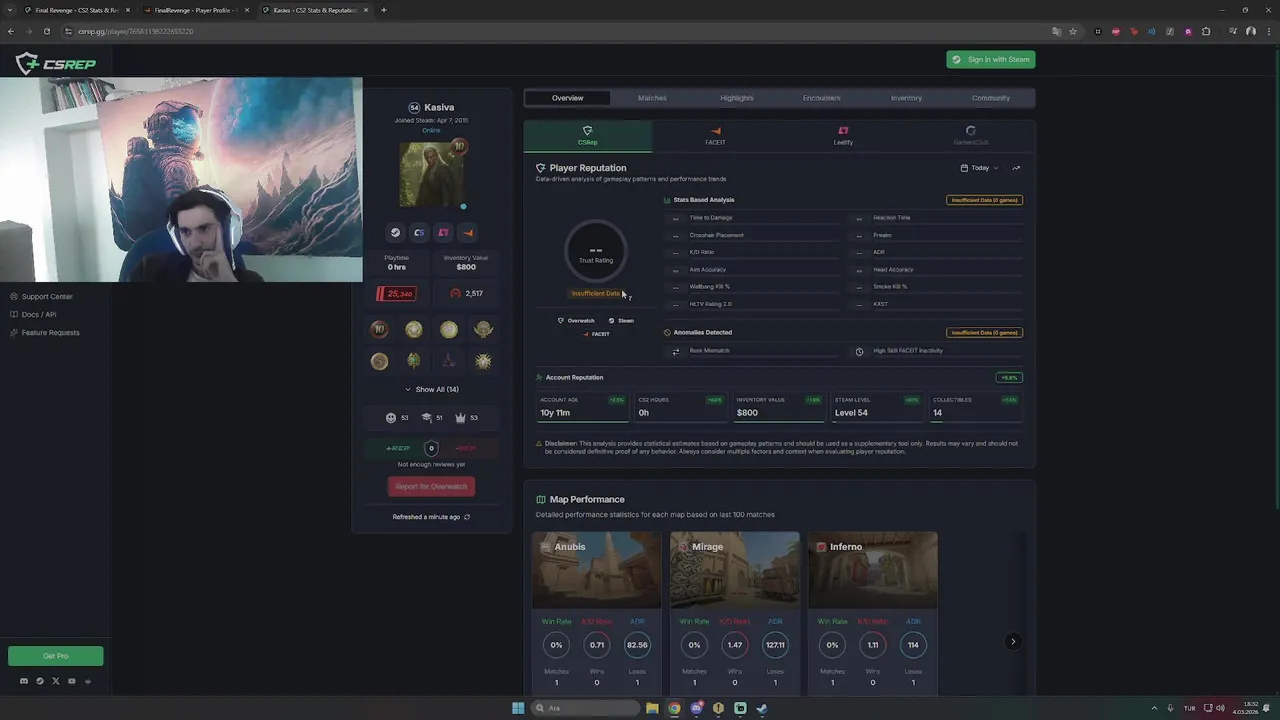Select the GamersClub source tab
Viewport: 1280px width, 720px height.
970,136
